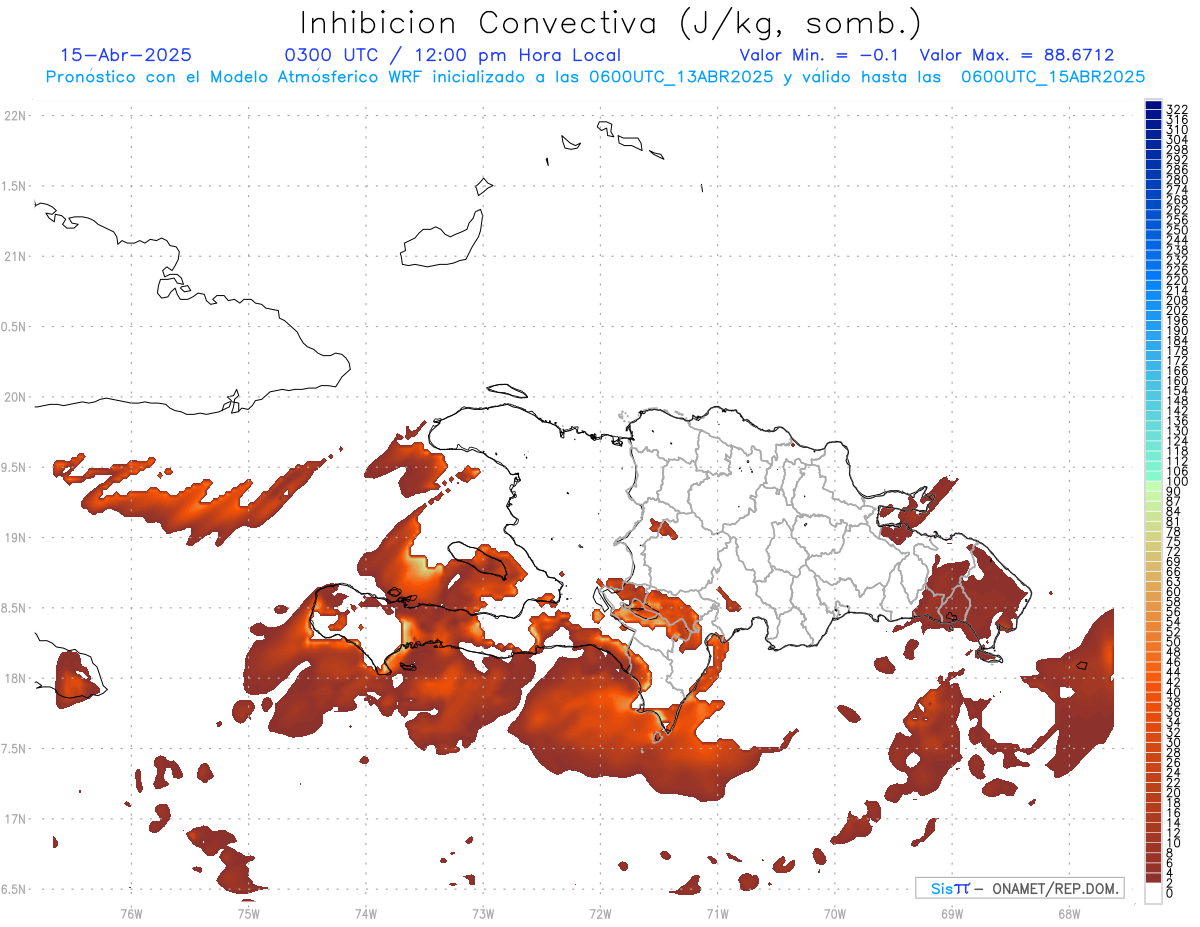This screenshot has height=927, width=1200.
Task: Select the date "15-Abr-2025"
Action: coord(126,55)
